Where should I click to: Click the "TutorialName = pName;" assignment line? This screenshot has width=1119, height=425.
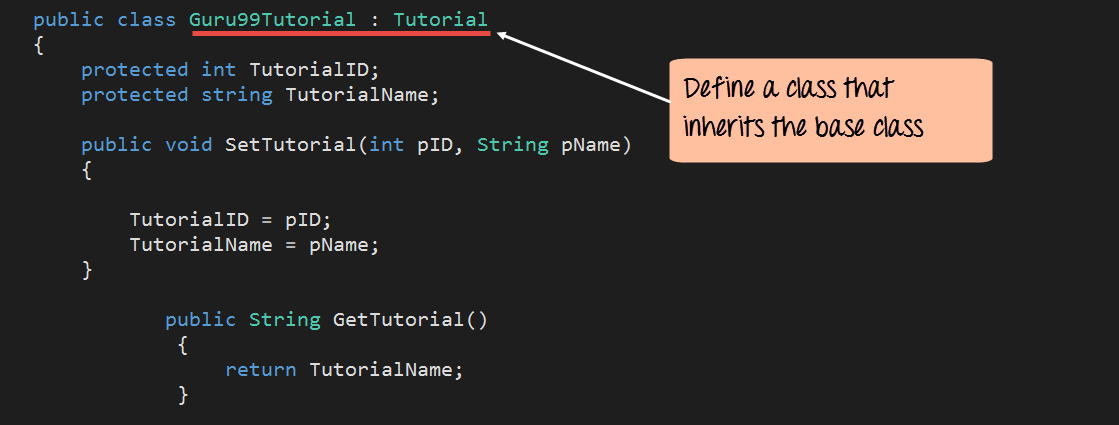pos(254,245)
